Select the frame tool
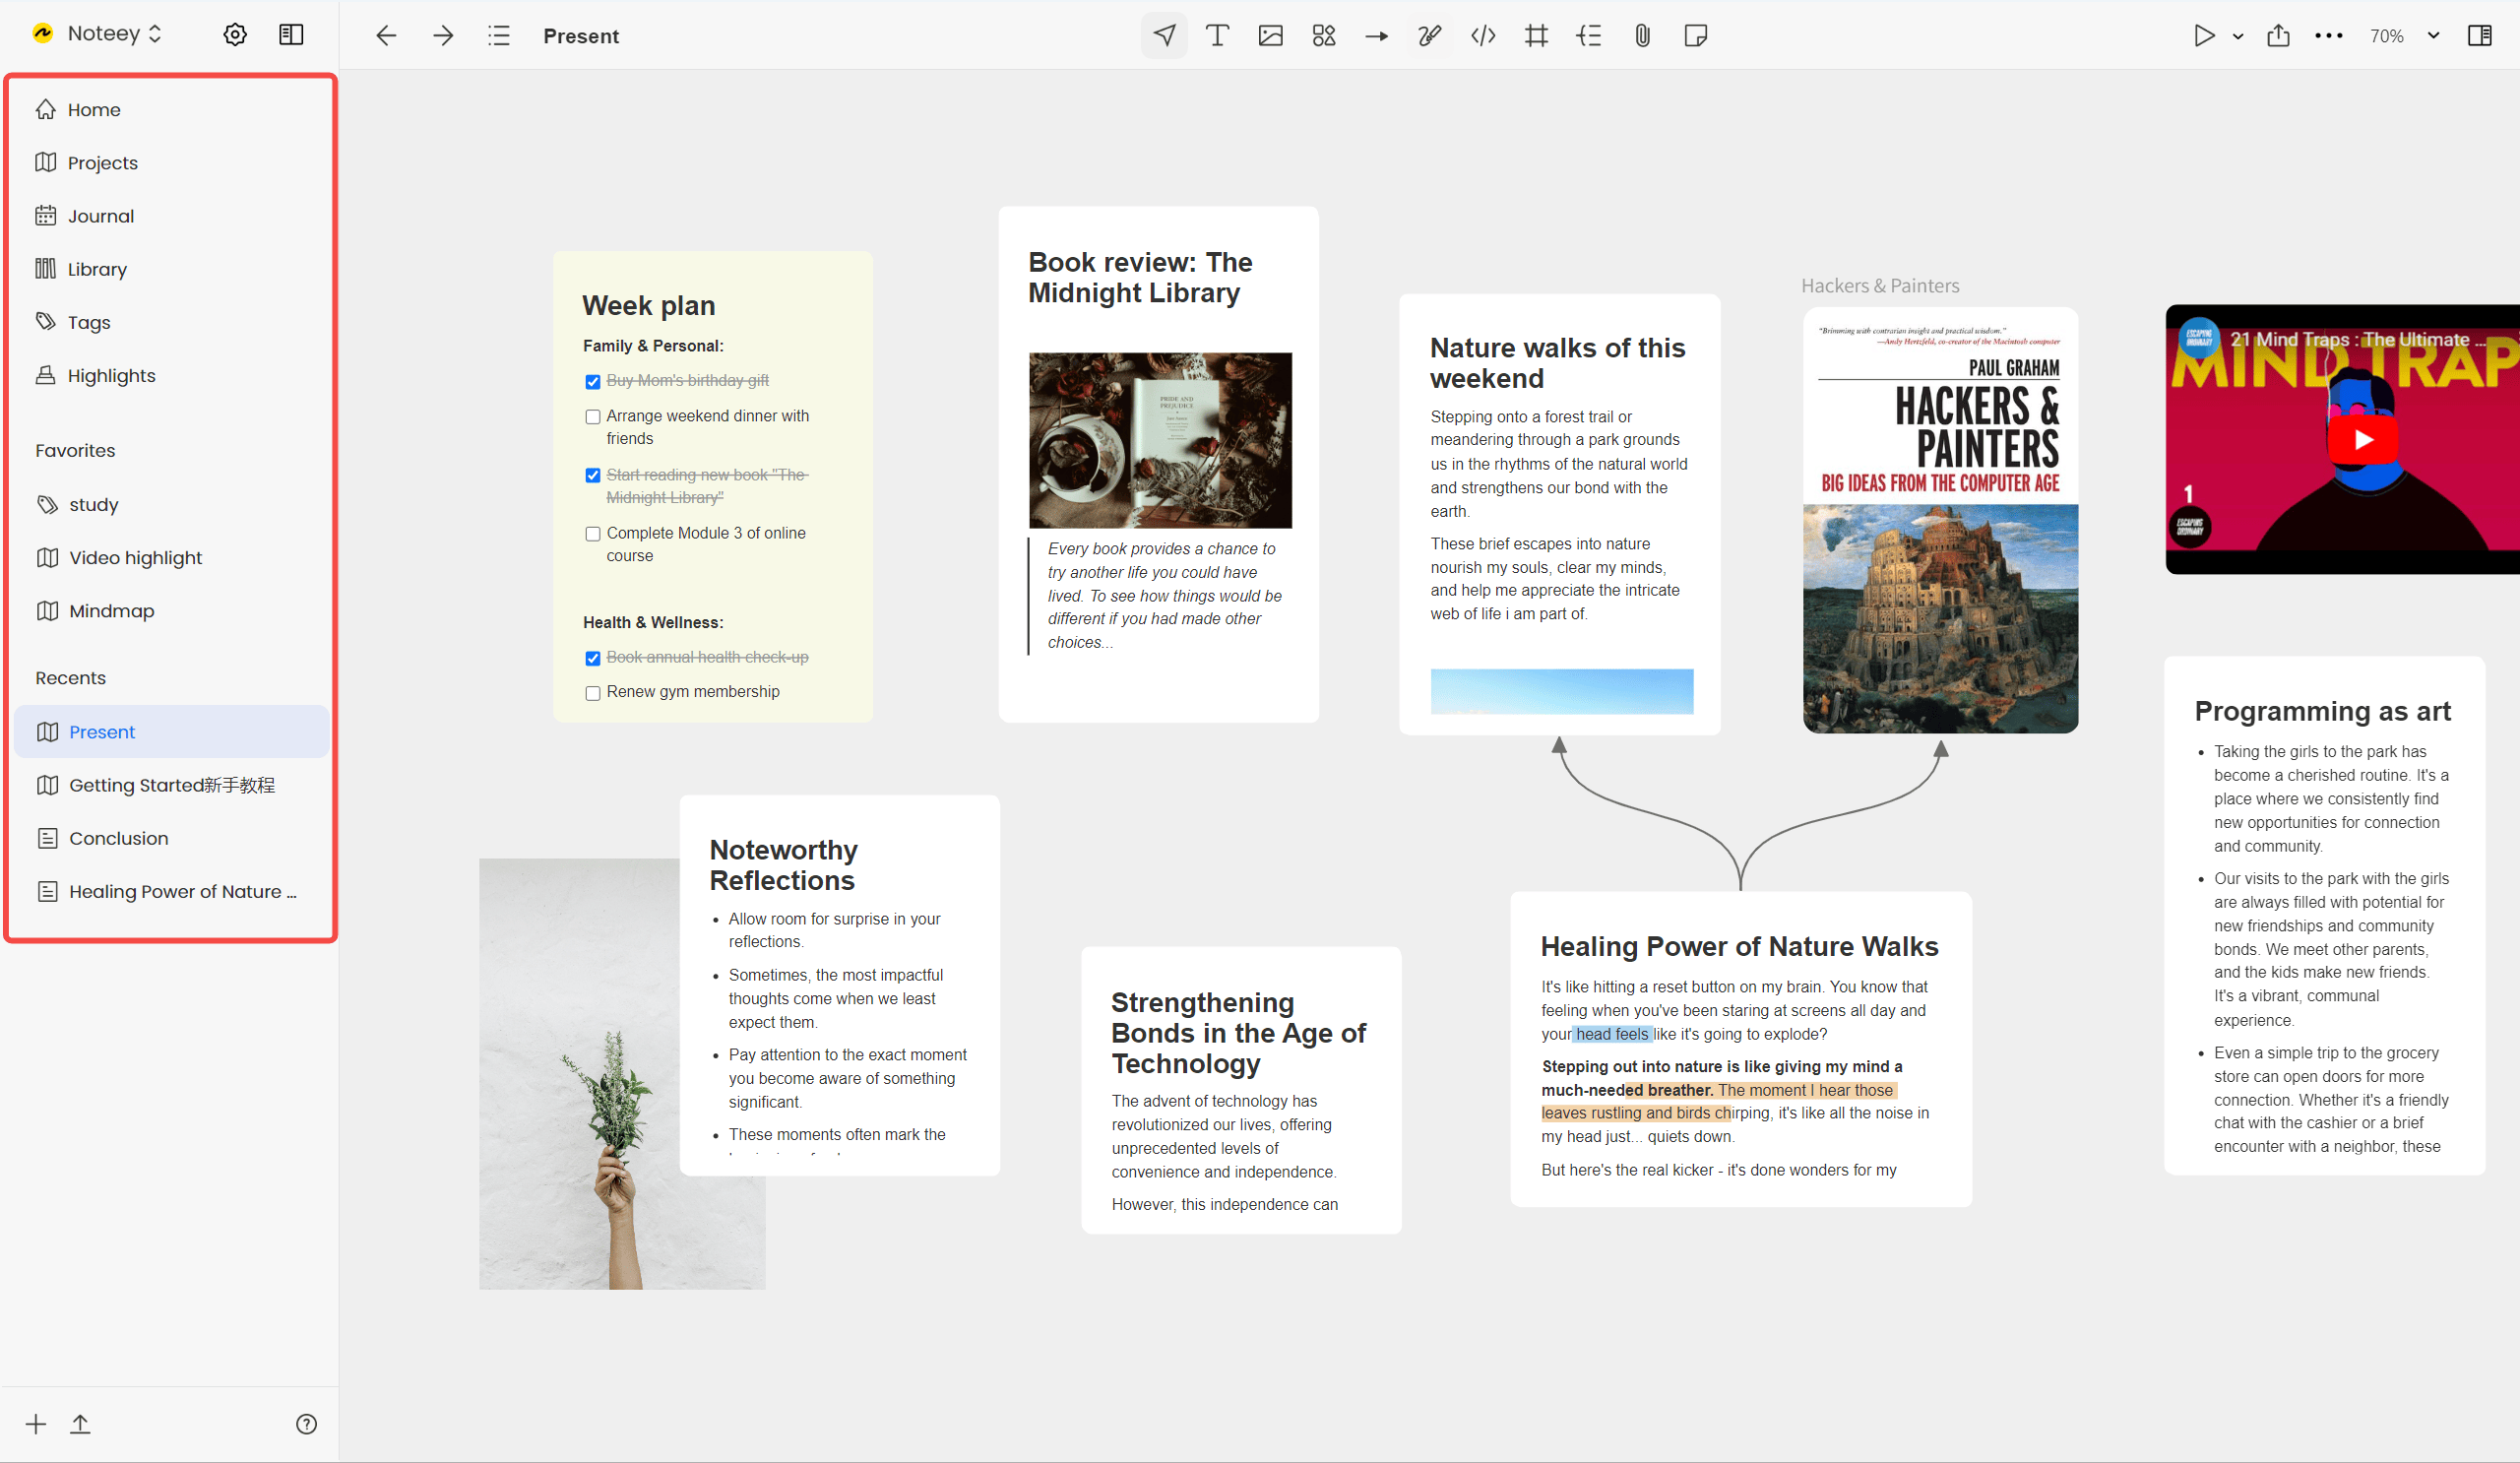The image size is (2520, 1463). (1536, 36)
